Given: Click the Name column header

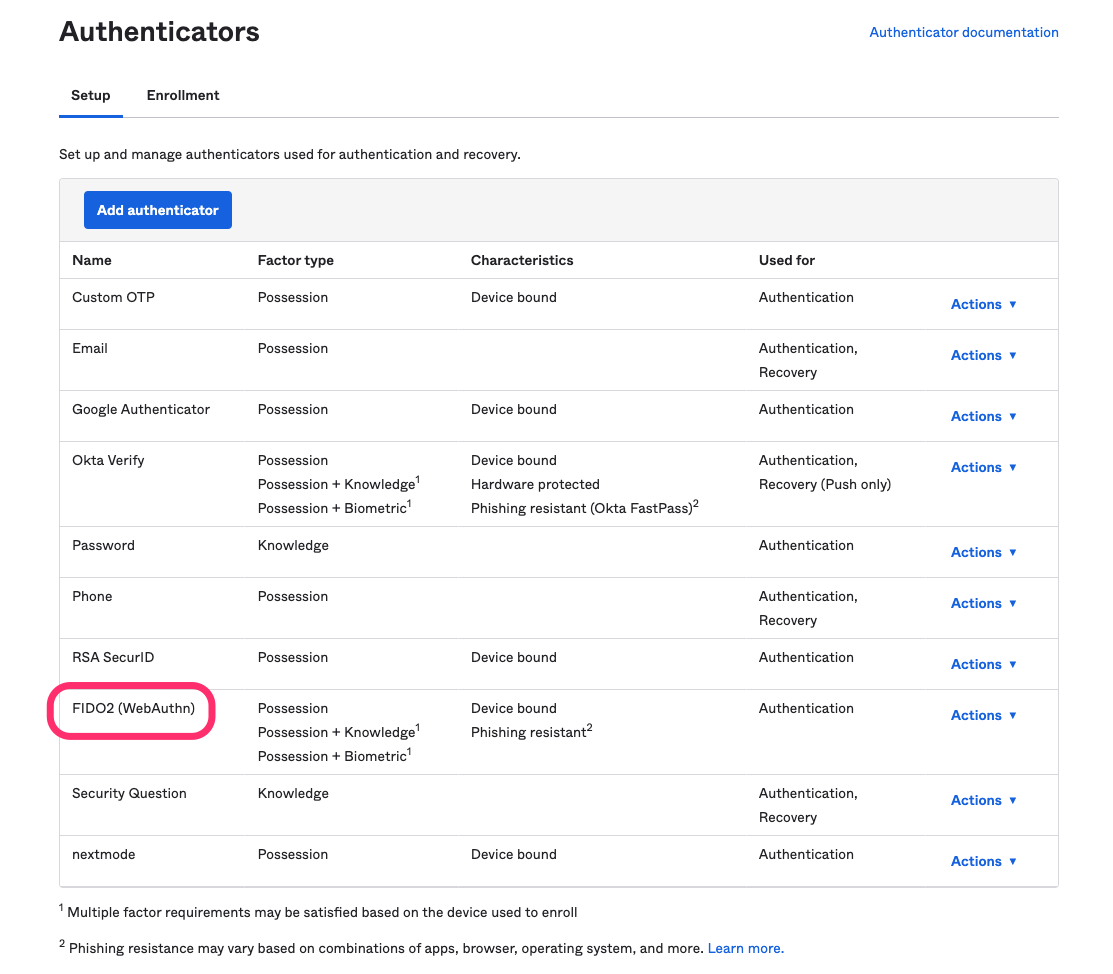Looking at the screenshot, I should pos(92,260).
